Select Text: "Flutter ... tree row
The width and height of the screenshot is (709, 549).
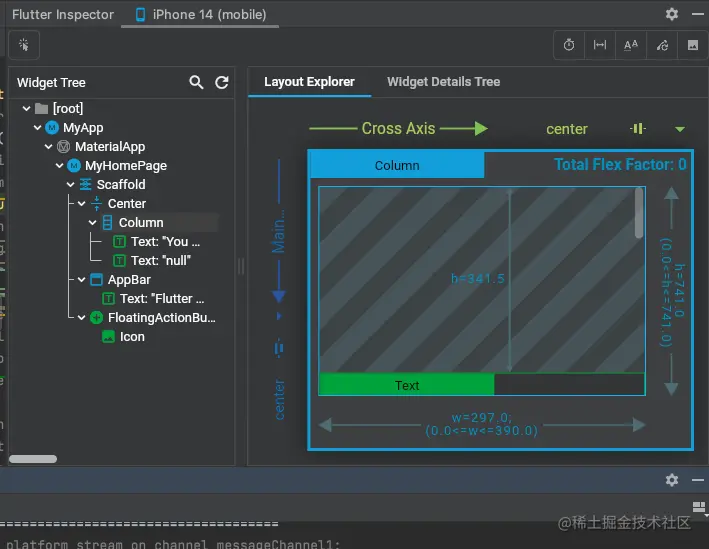(153, 299)
